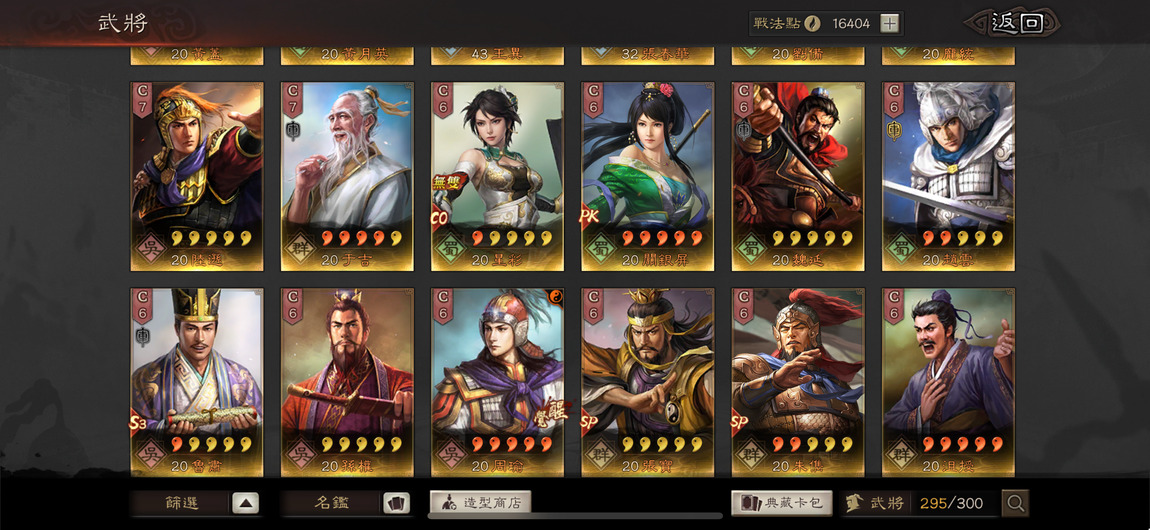Select the 孫權 general card

pos(347,382)
